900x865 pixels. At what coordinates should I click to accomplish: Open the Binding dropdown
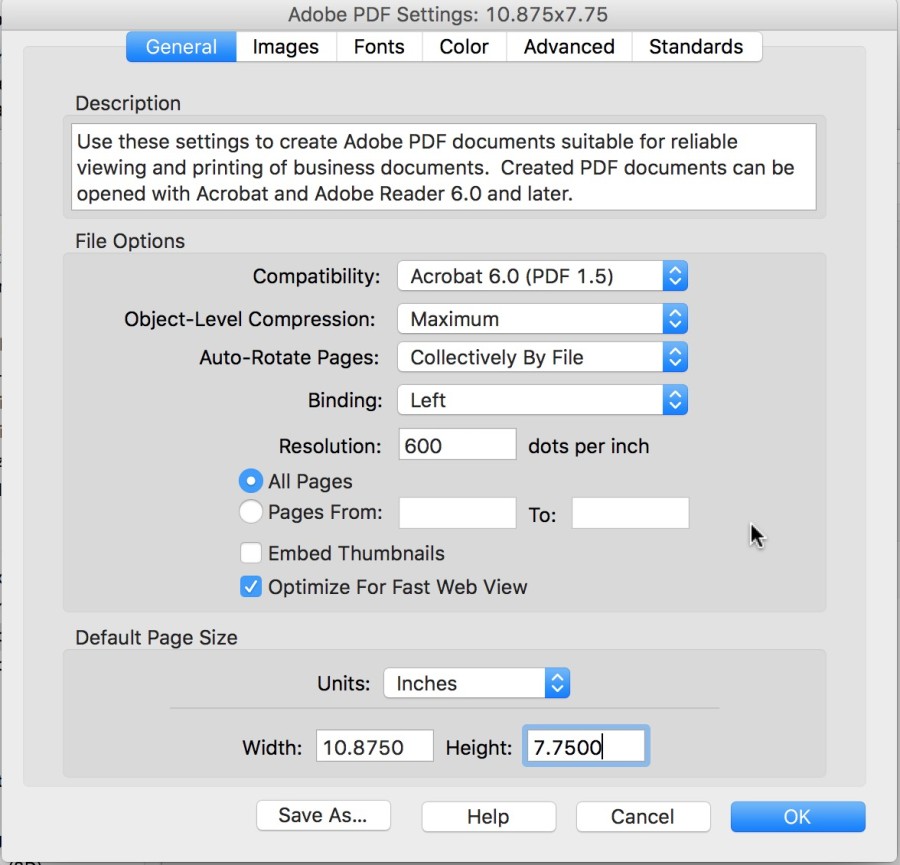click(x=542, y=399)
